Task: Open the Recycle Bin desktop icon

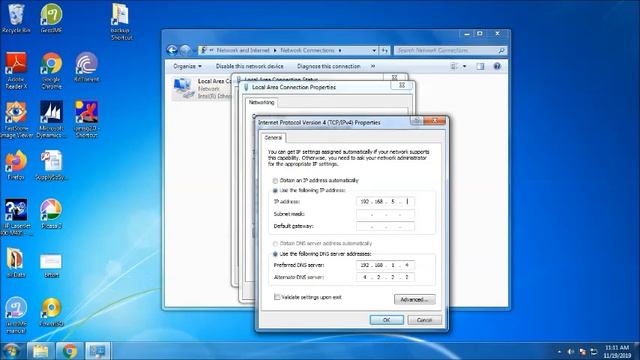Action: [16, 18]
